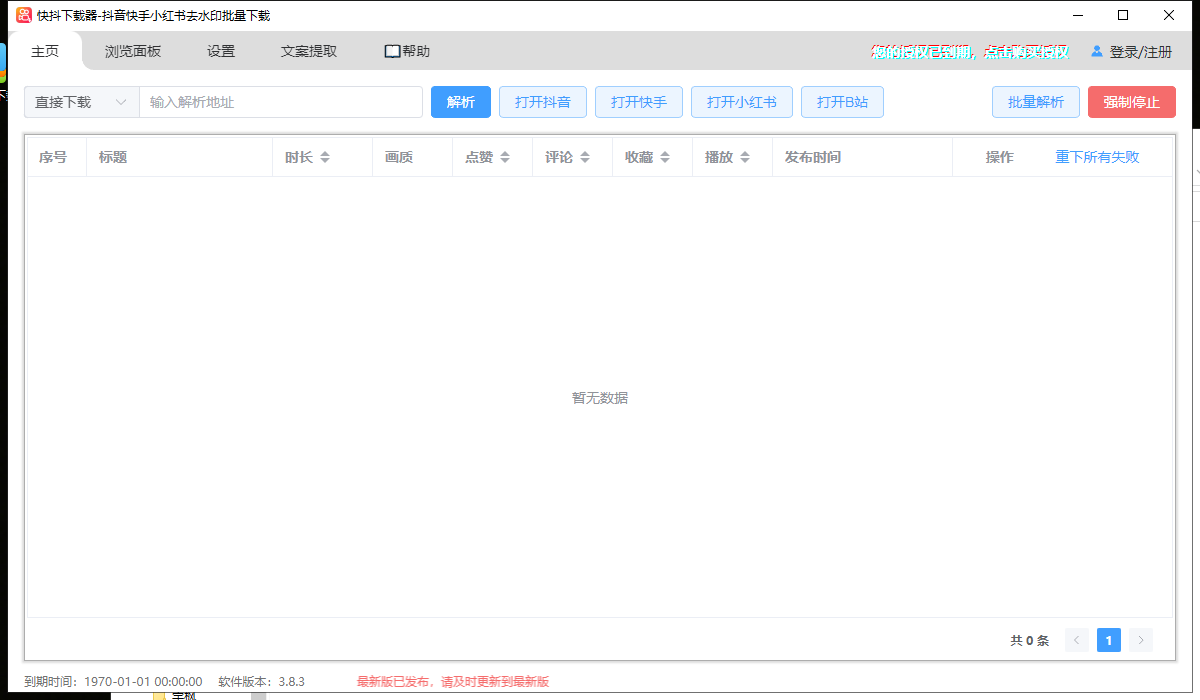Click the 共 0 条 total count
Screen dimensions: 1200x700
[1030, 641]
